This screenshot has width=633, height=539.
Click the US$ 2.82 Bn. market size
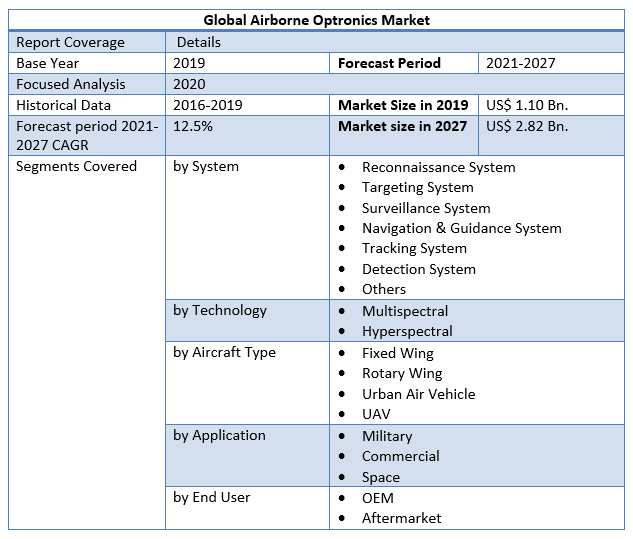tap(526, 126)
